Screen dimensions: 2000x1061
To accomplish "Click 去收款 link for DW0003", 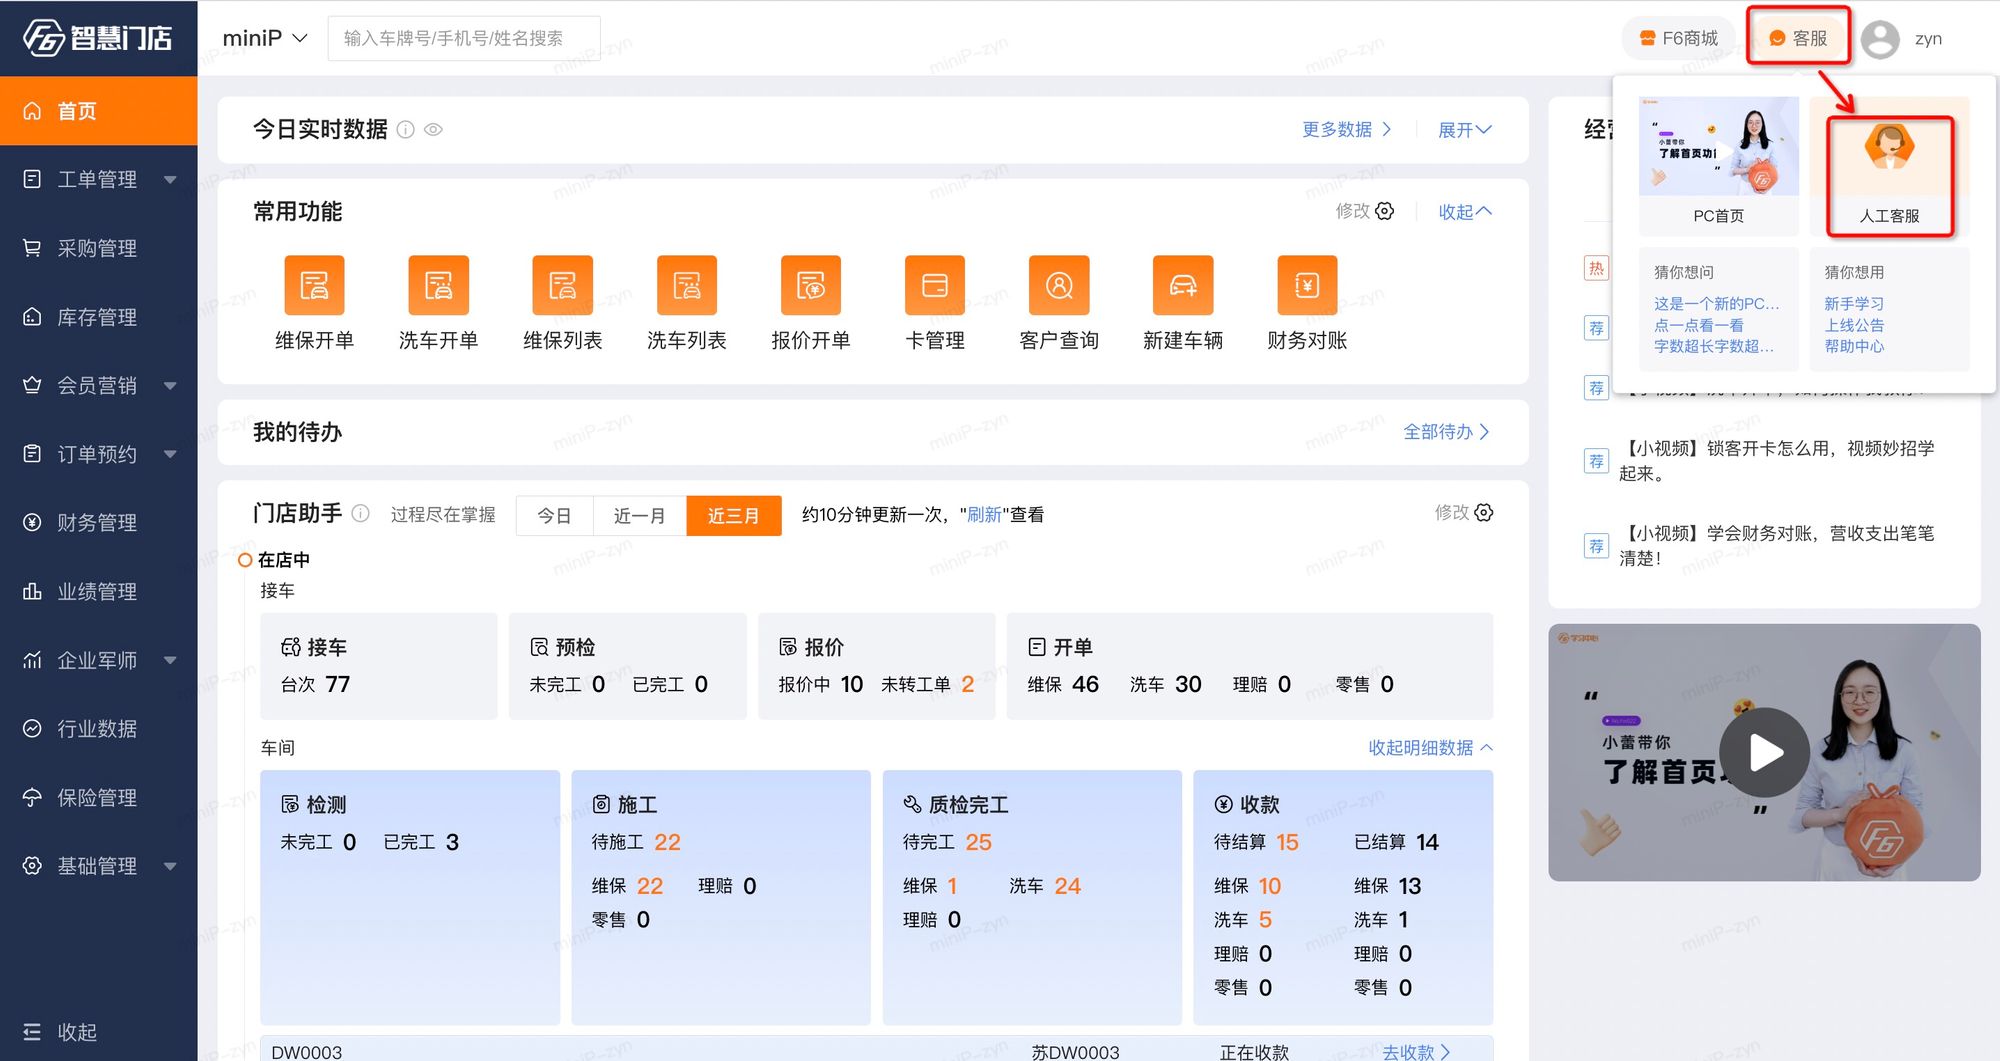I will tap(1416, 1052).
